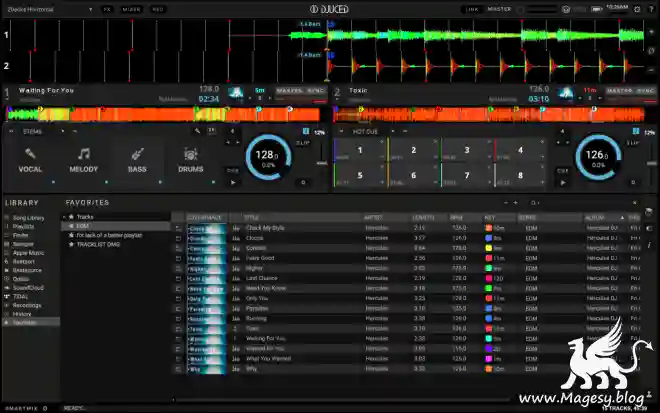
Task: Toggle SYNC on deck 2
Action: (x=646, y=91)
